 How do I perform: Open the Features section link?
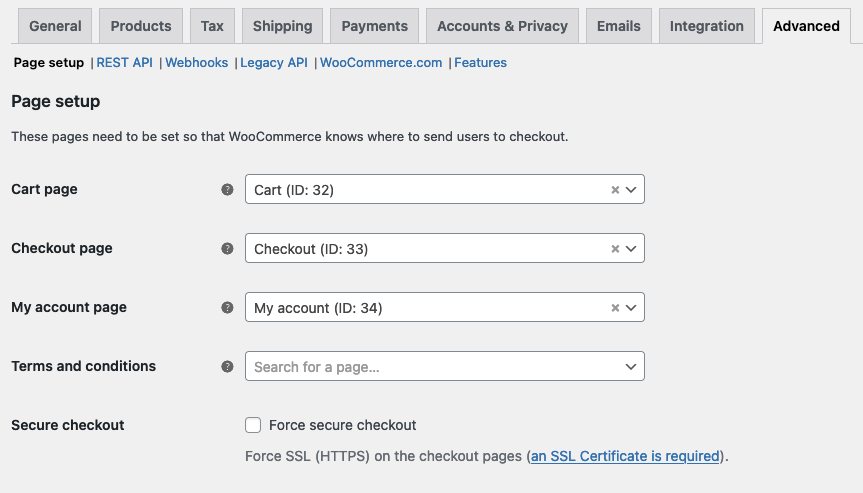point(480,63)
